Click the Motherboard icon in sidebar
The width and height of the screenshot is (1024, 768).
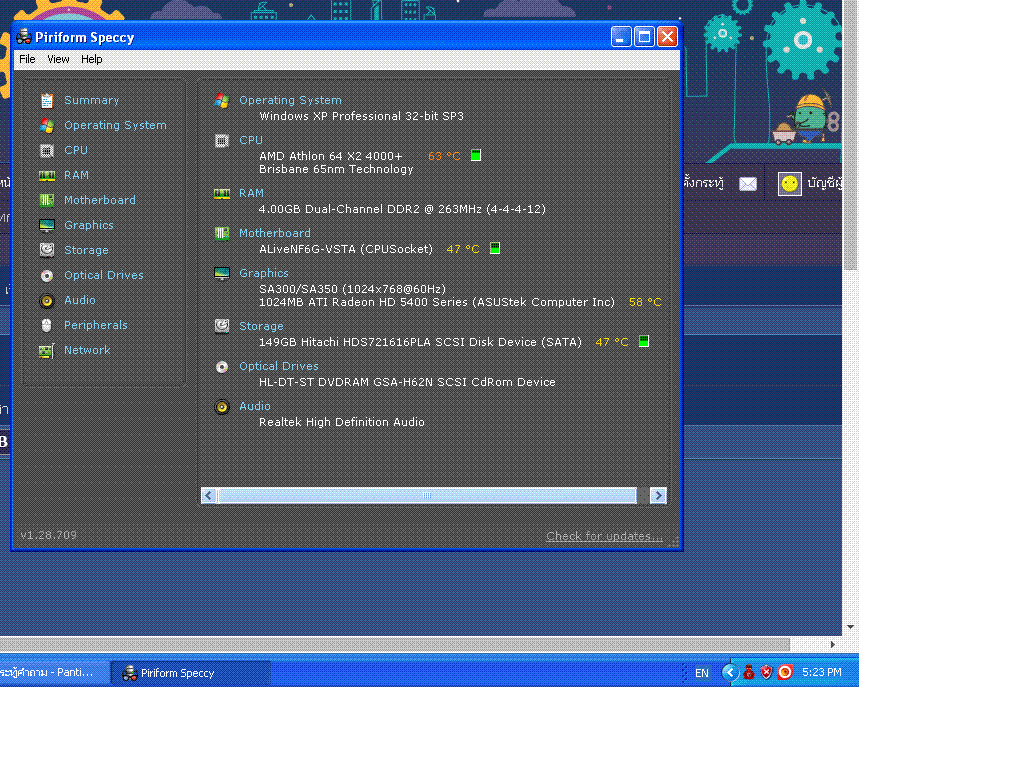point(46,200)
